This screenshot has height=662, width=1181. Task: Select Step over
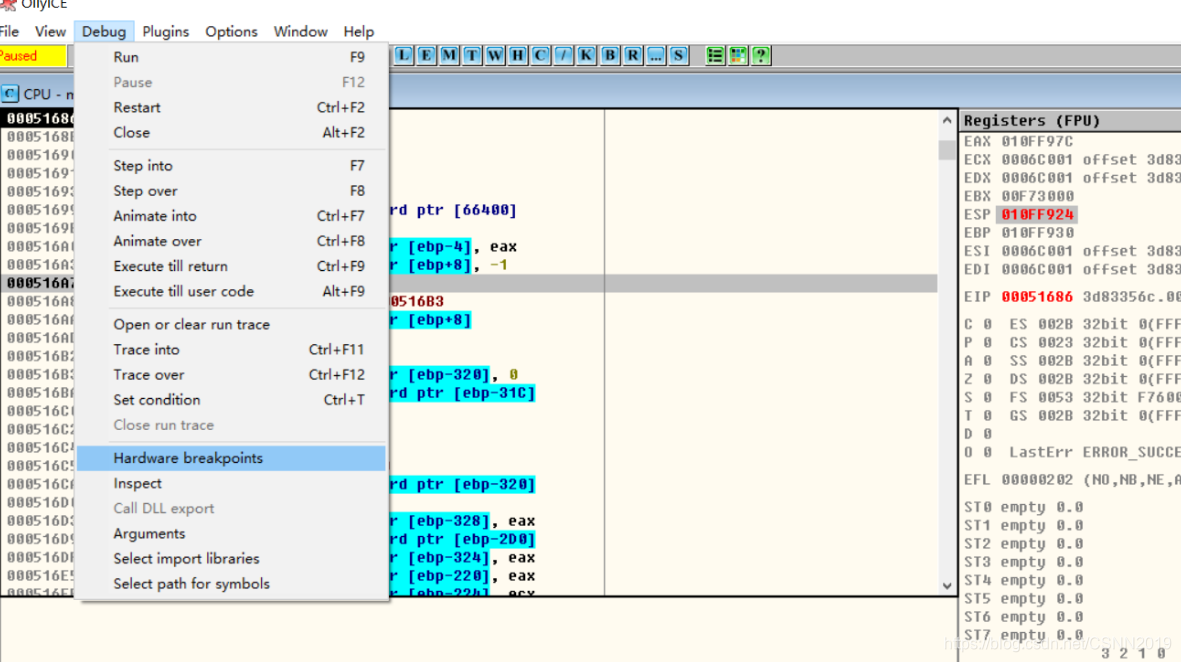[231, 191]
